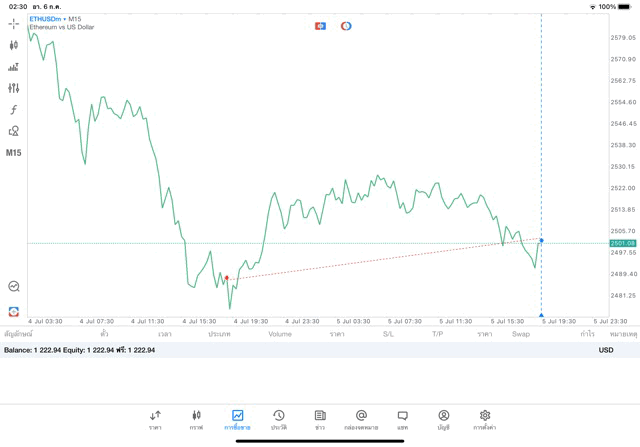The height and width of the screenshot is (447, 640).
Task: Open the บัญชี accounts tab
Action: pos(443,419)
